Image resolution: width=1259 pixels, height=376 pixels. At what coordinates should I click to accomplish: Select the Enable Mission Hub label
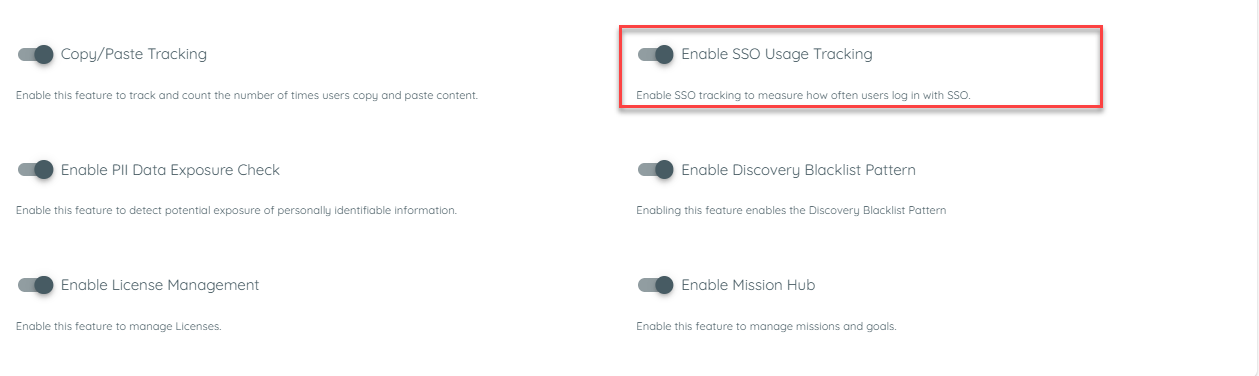[748, 285]
